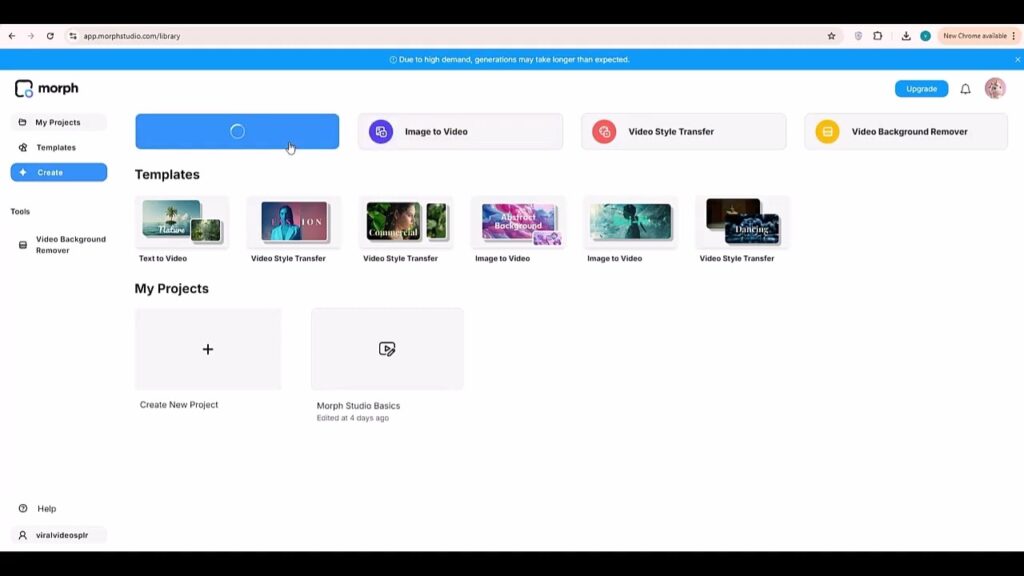Select the Dancing Video Style Transfer template

[743, 222]
